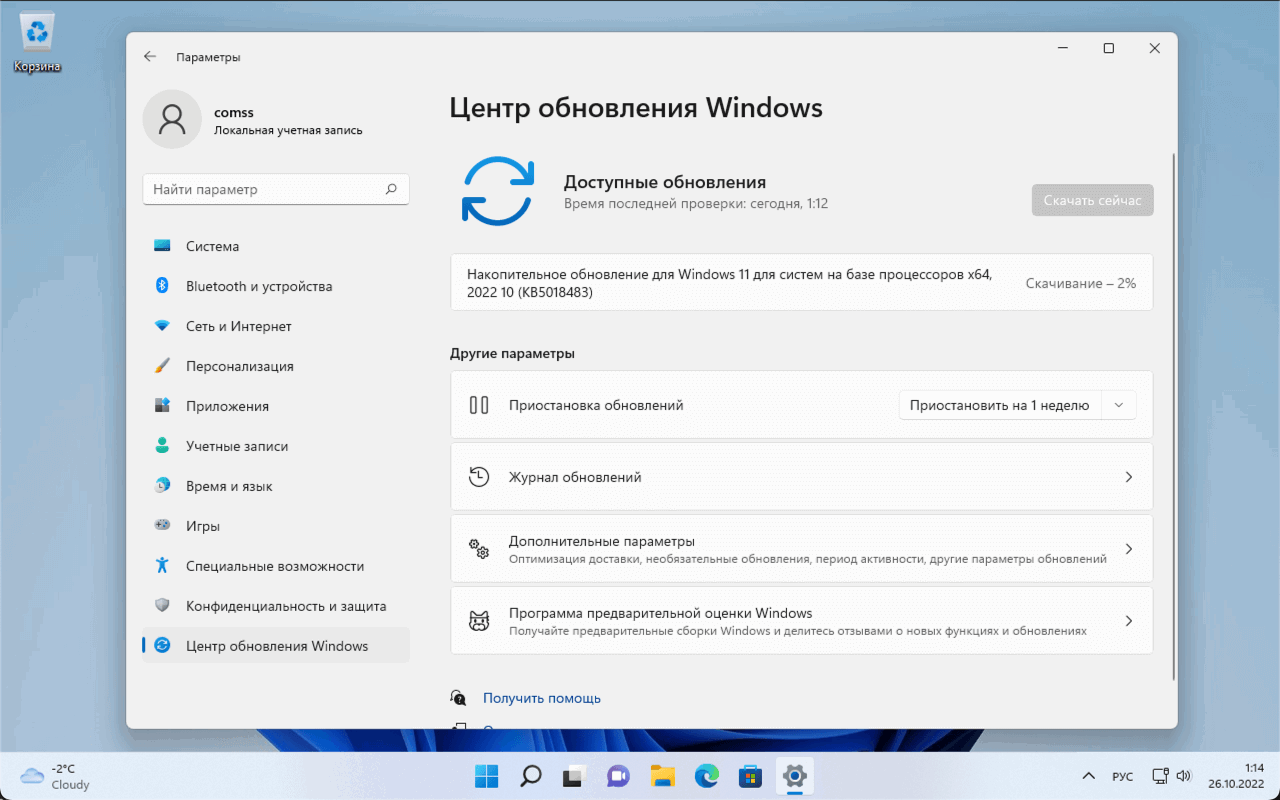Click Приостановить на 1 неделю button

[x=999, y=405]
